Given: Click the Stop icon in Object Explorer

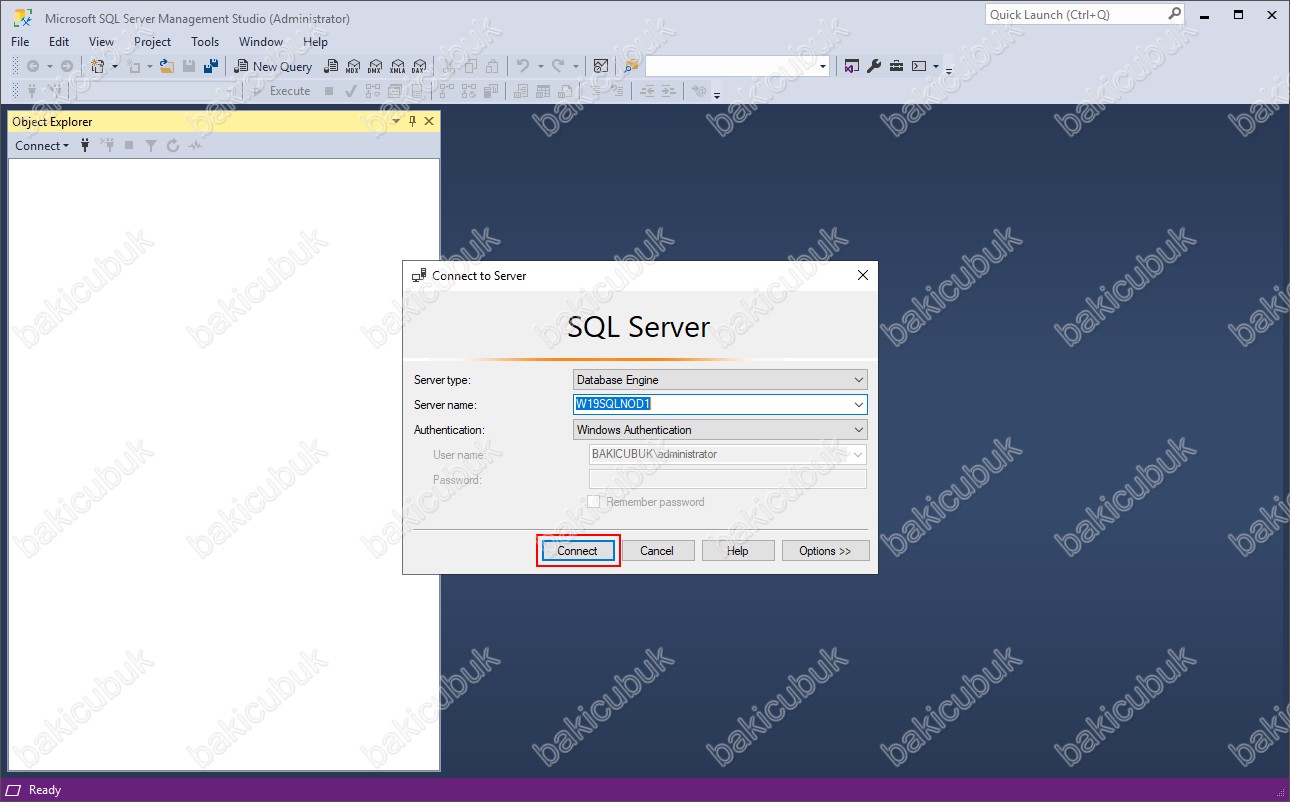Looking at the screenshot, I should point(129,146).
